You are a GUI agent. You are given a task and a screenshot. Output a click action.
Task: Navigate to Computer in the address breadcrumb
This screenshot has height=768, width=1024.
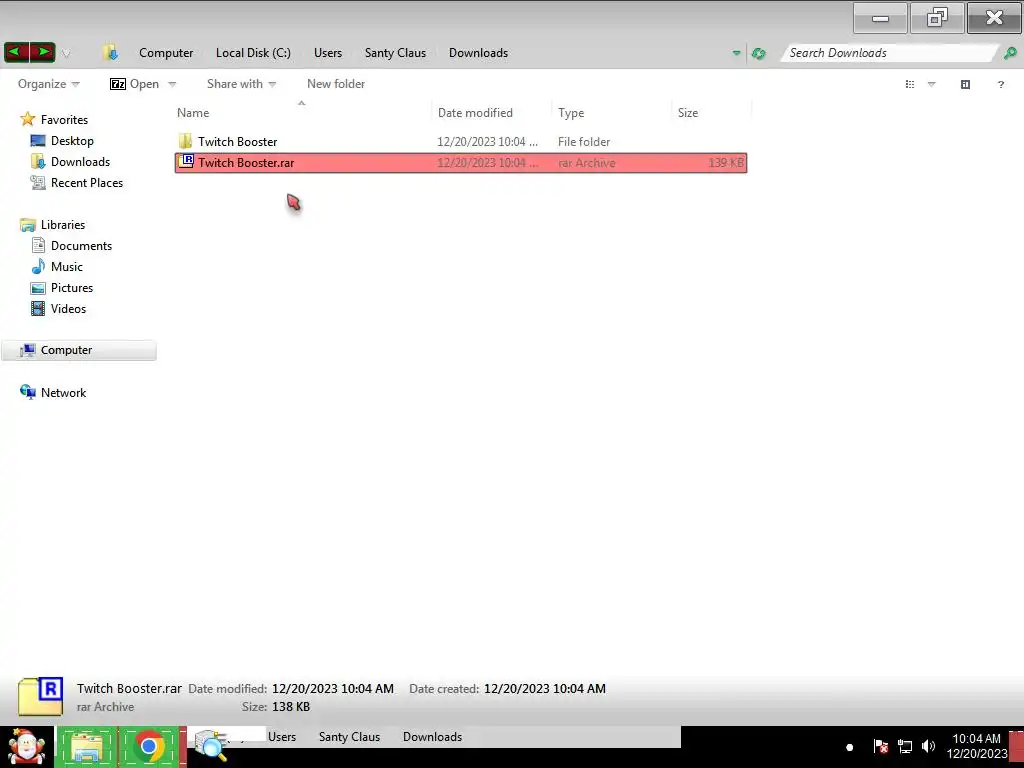[166, 53]
